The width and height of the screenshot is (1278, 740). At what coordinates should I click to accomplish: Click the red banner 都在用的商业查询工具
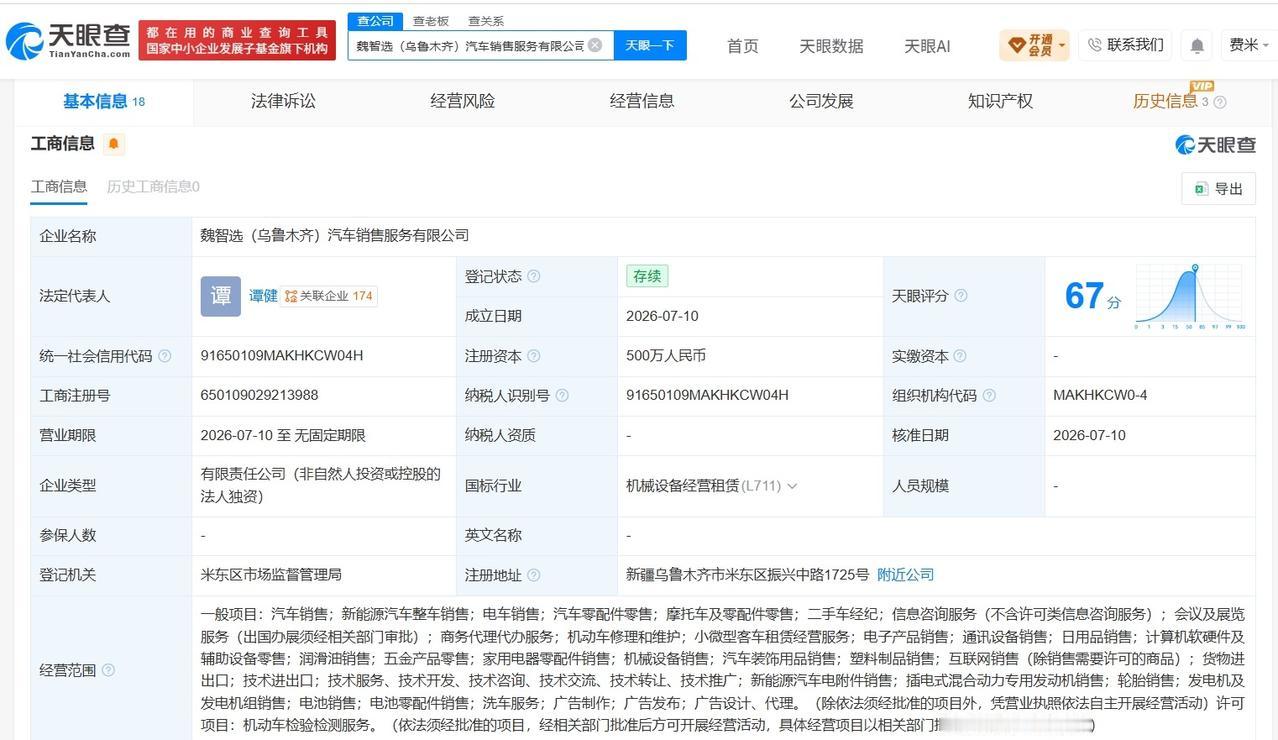pos(237,40)
